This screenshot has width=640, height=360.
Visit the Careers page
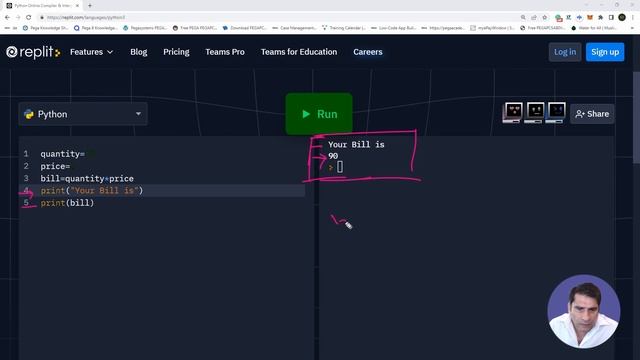368,52
